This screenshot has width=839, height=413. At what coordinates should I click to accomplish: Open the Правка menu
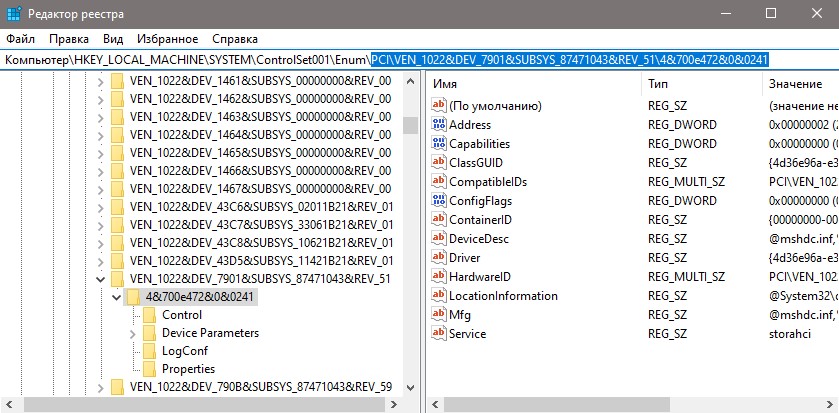point(69,39)
